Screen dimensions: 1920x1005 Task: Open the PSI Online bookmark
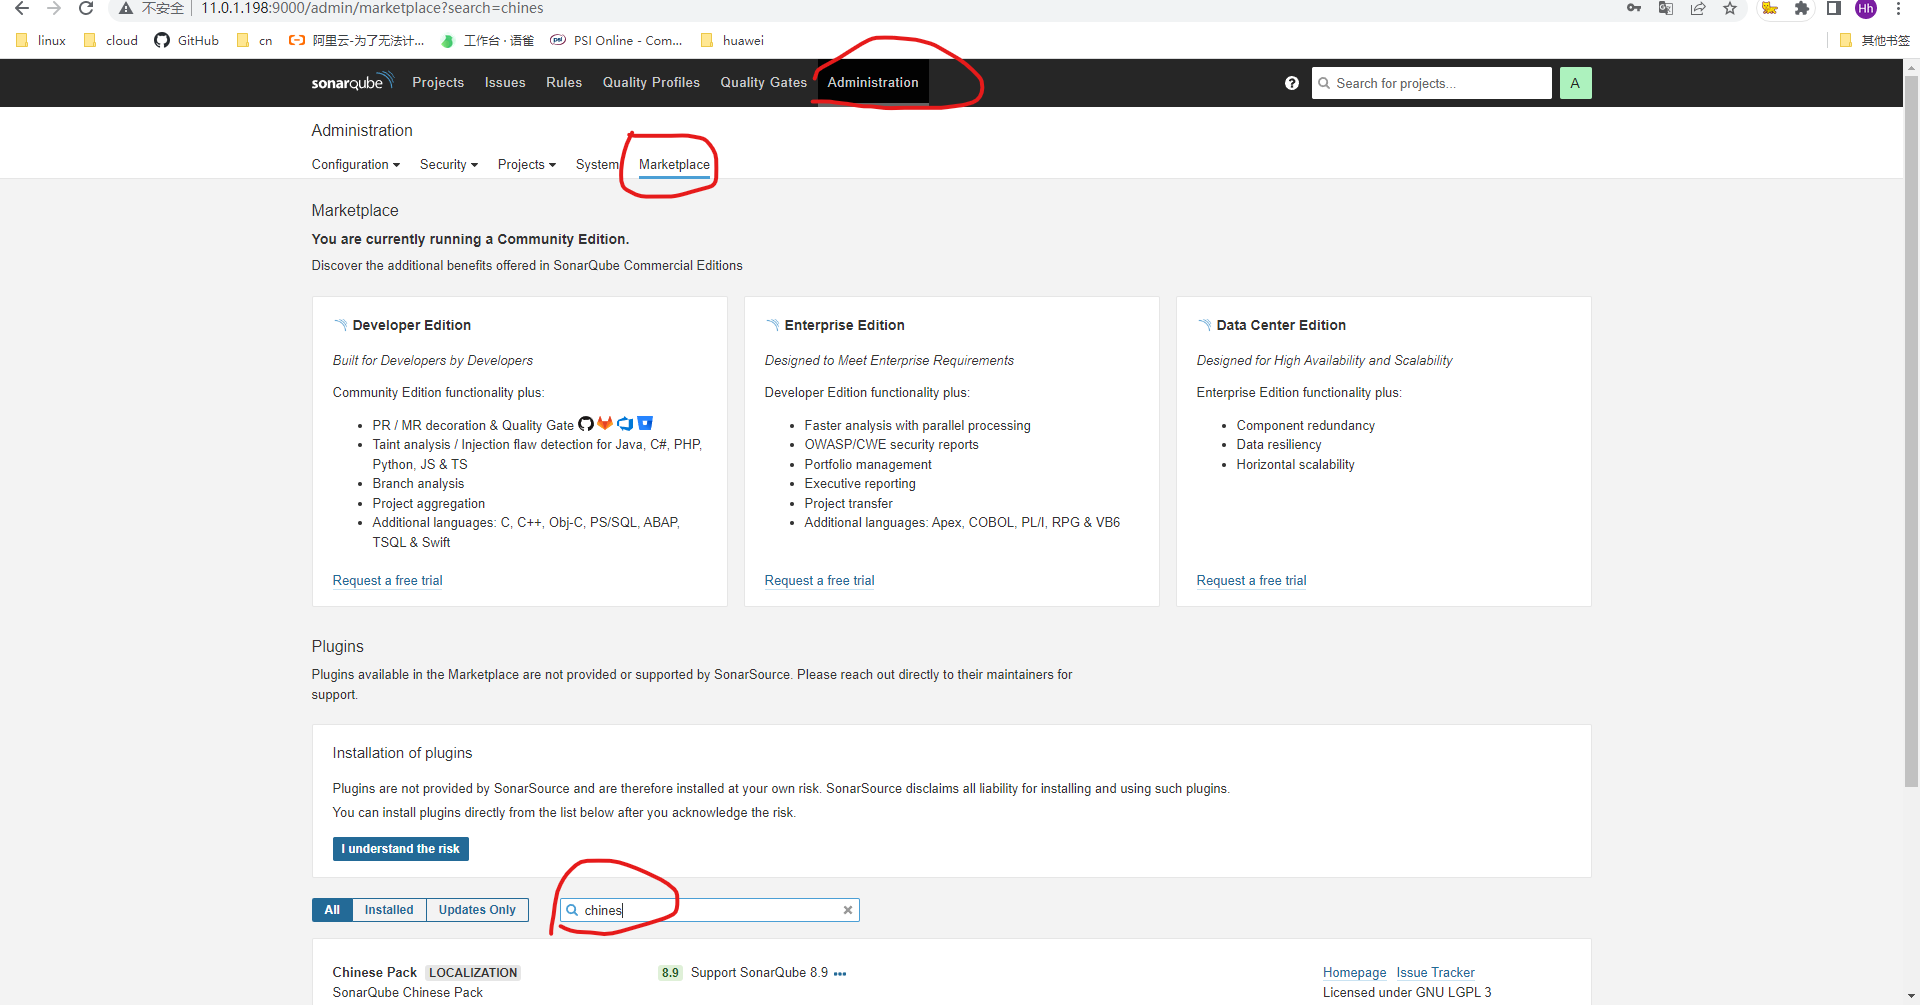[x=616, y=40]
